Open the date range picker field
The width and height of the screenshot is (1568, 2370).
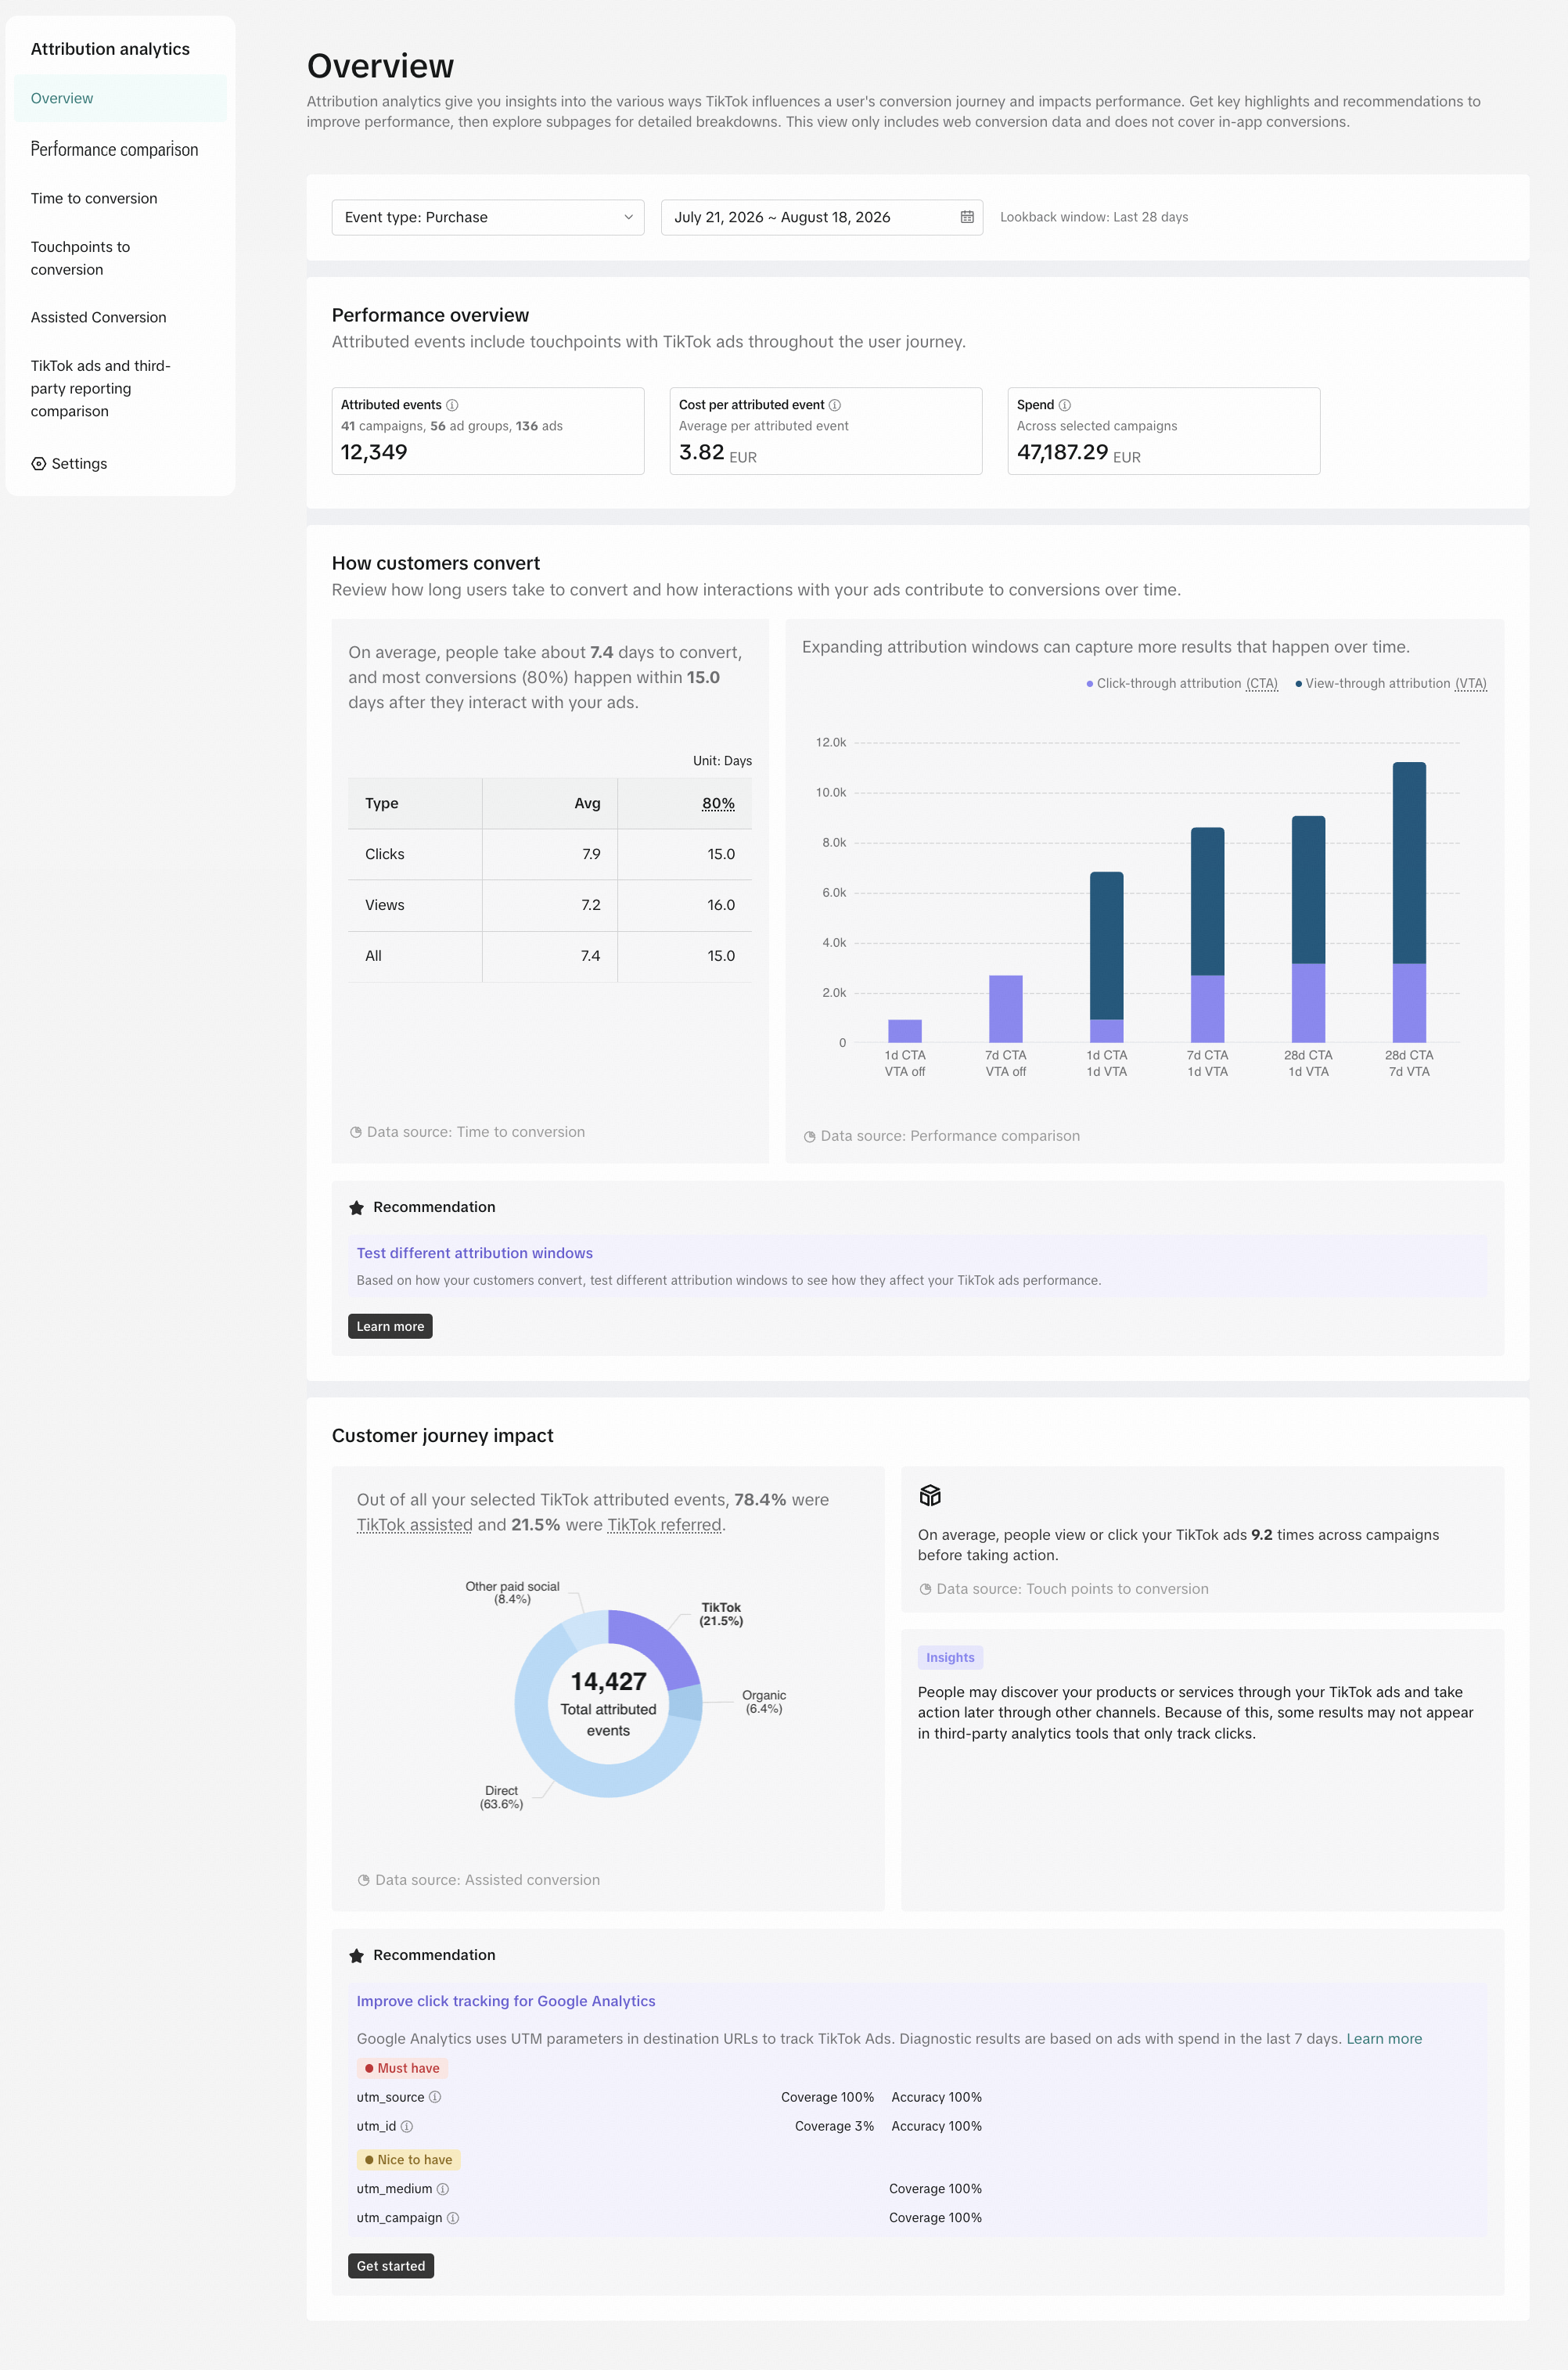[x=821, y=217]
